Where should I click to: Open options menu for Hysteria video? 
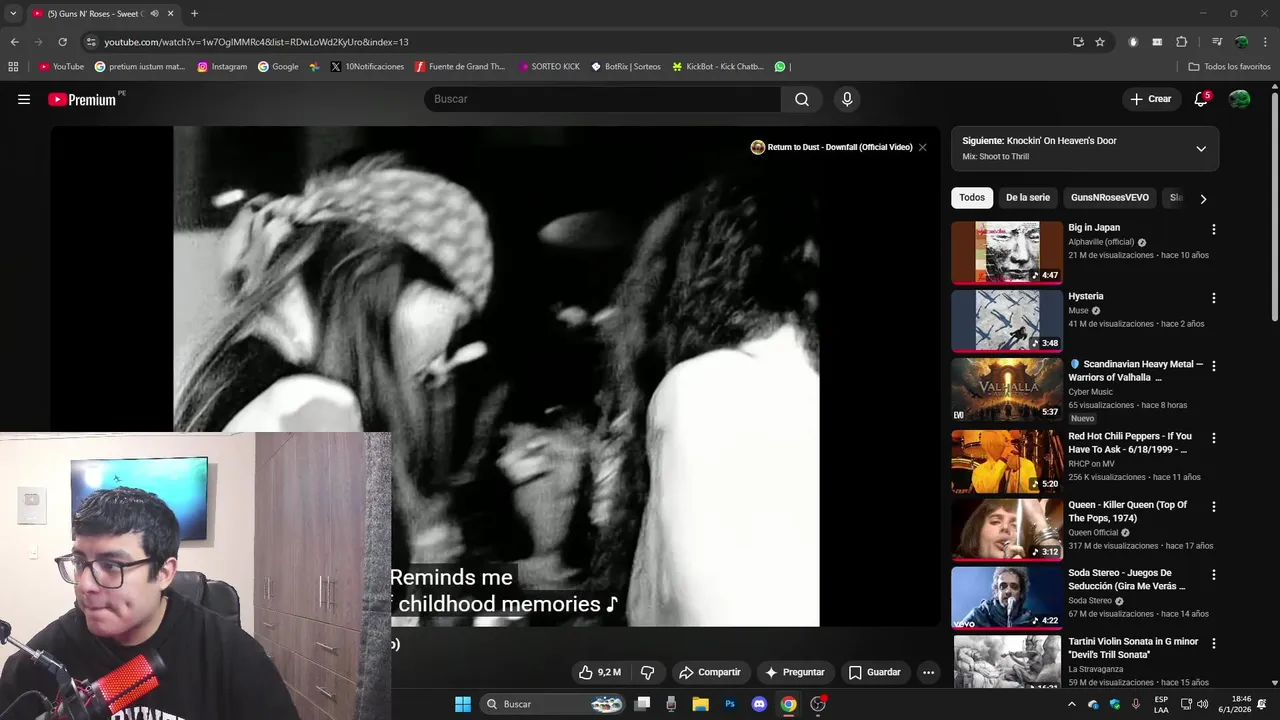click(1214, 298)
